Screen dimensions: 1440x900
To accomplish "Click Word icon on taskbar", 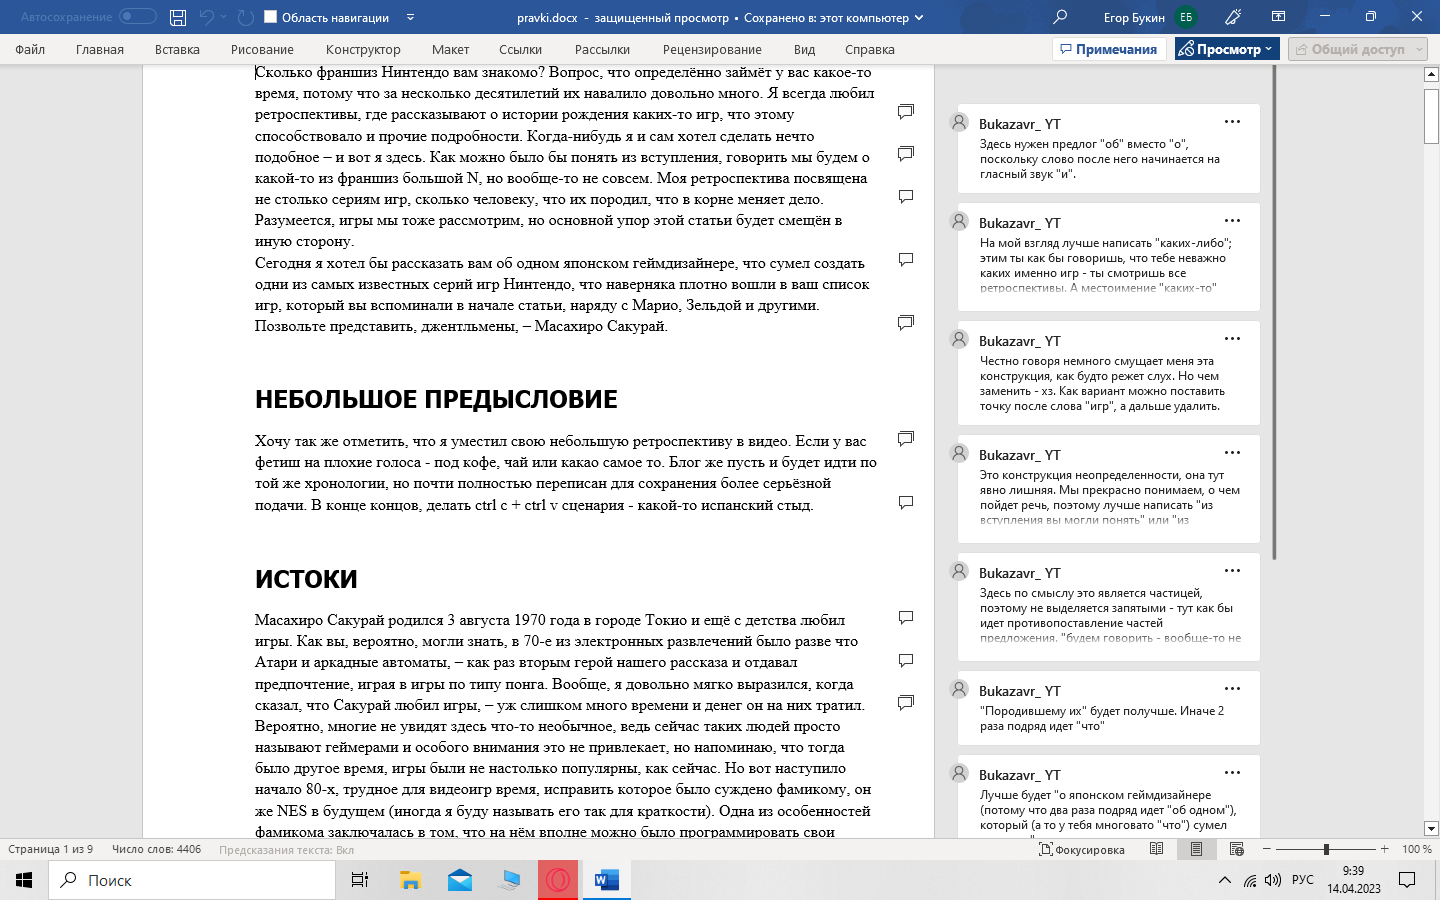I will pos(606,880).
